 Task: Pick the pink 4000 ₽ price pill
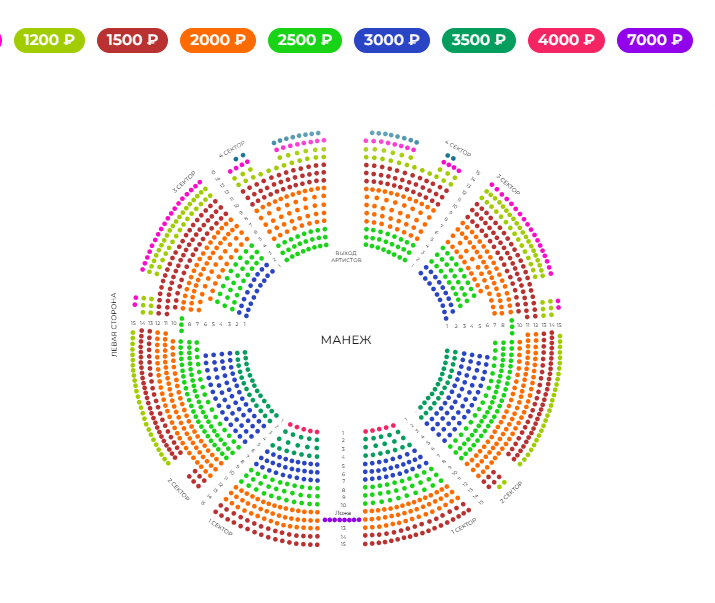[565, 41]
